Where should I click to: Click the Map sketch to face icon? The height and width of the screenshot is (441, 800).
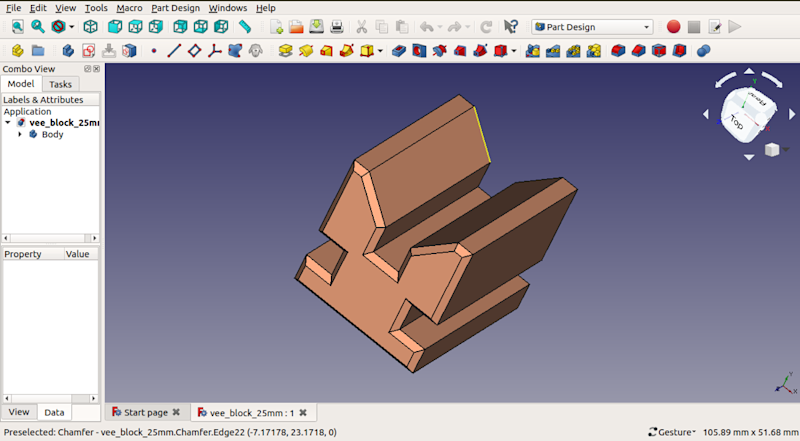pyautogui.click(x=129, y=51)
